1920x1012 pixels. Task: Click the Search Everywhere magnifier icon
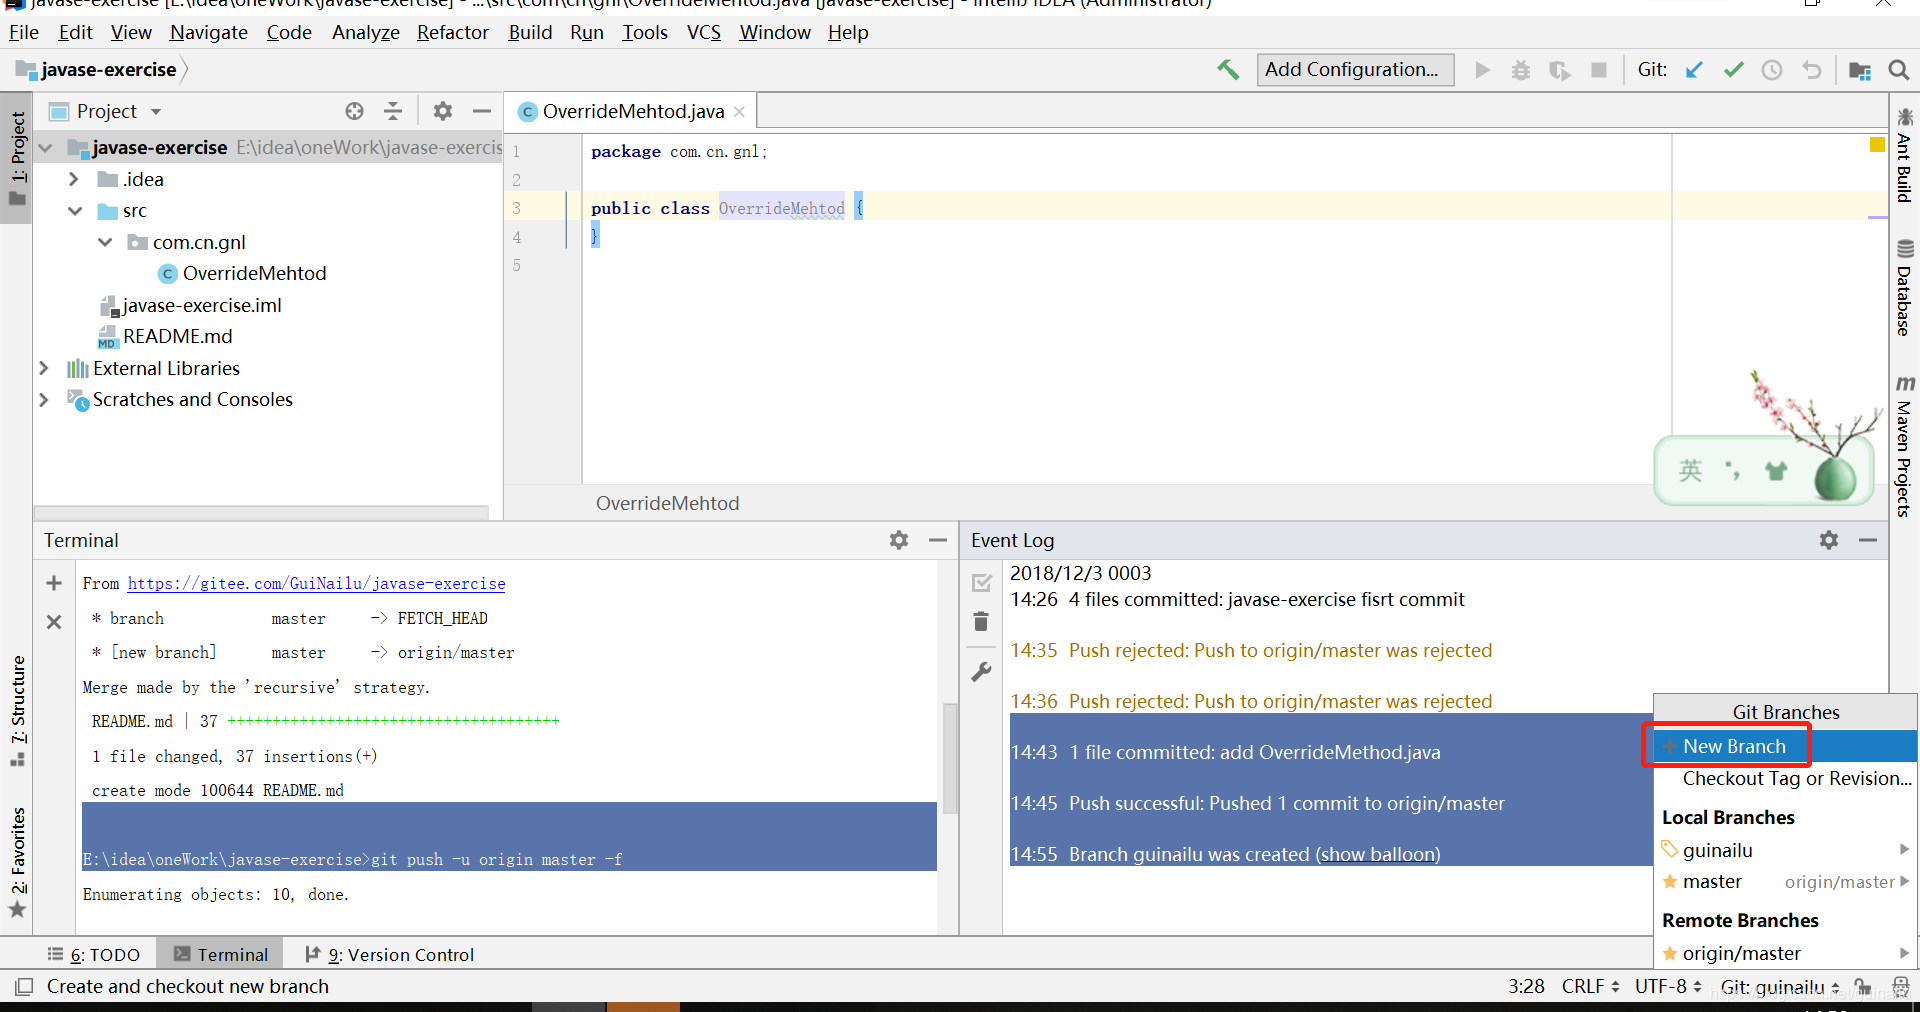click(1898, 70)
